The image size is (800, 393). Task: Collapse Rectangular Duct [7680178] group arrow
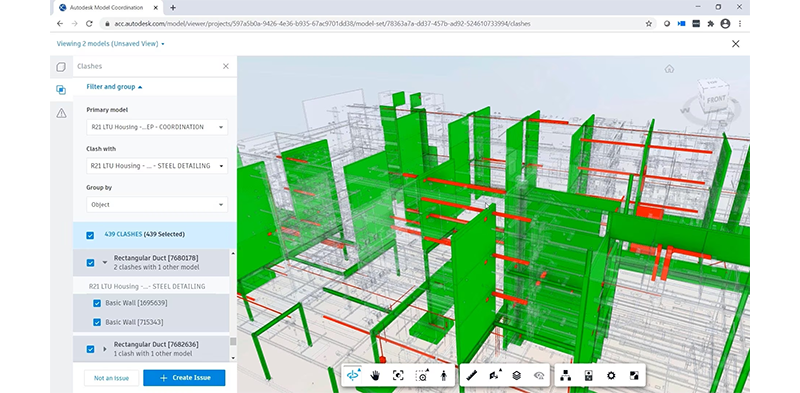(105, 263)
